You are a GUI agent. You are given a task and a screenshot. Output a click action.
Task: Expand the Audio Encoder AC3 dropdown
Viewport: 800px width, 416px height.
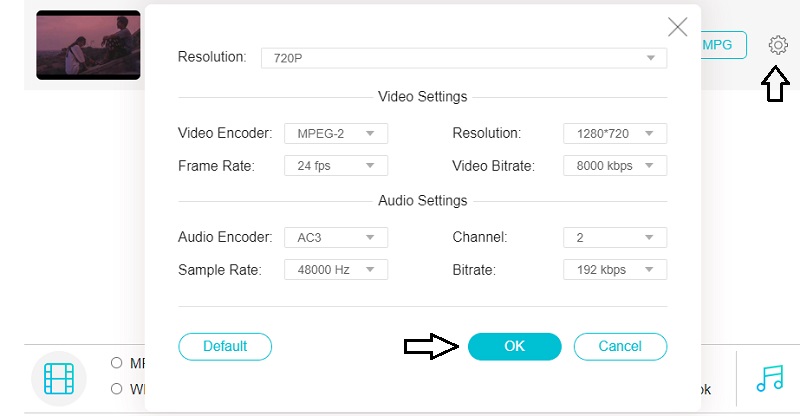tap(335, 238)
